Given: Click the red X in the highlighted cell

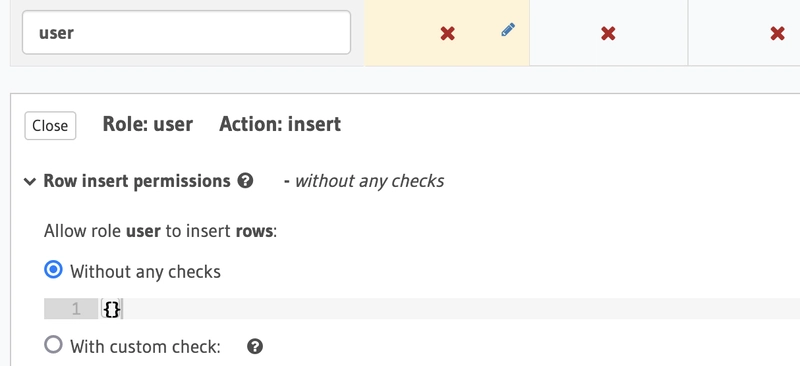Looking at the screenshot, I should [447, 34].
